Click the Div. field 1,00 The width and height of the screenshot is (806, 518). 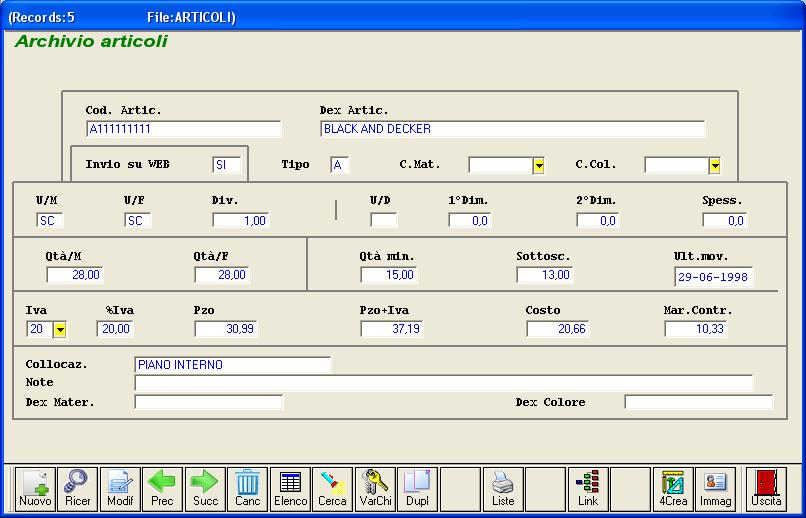241,220
